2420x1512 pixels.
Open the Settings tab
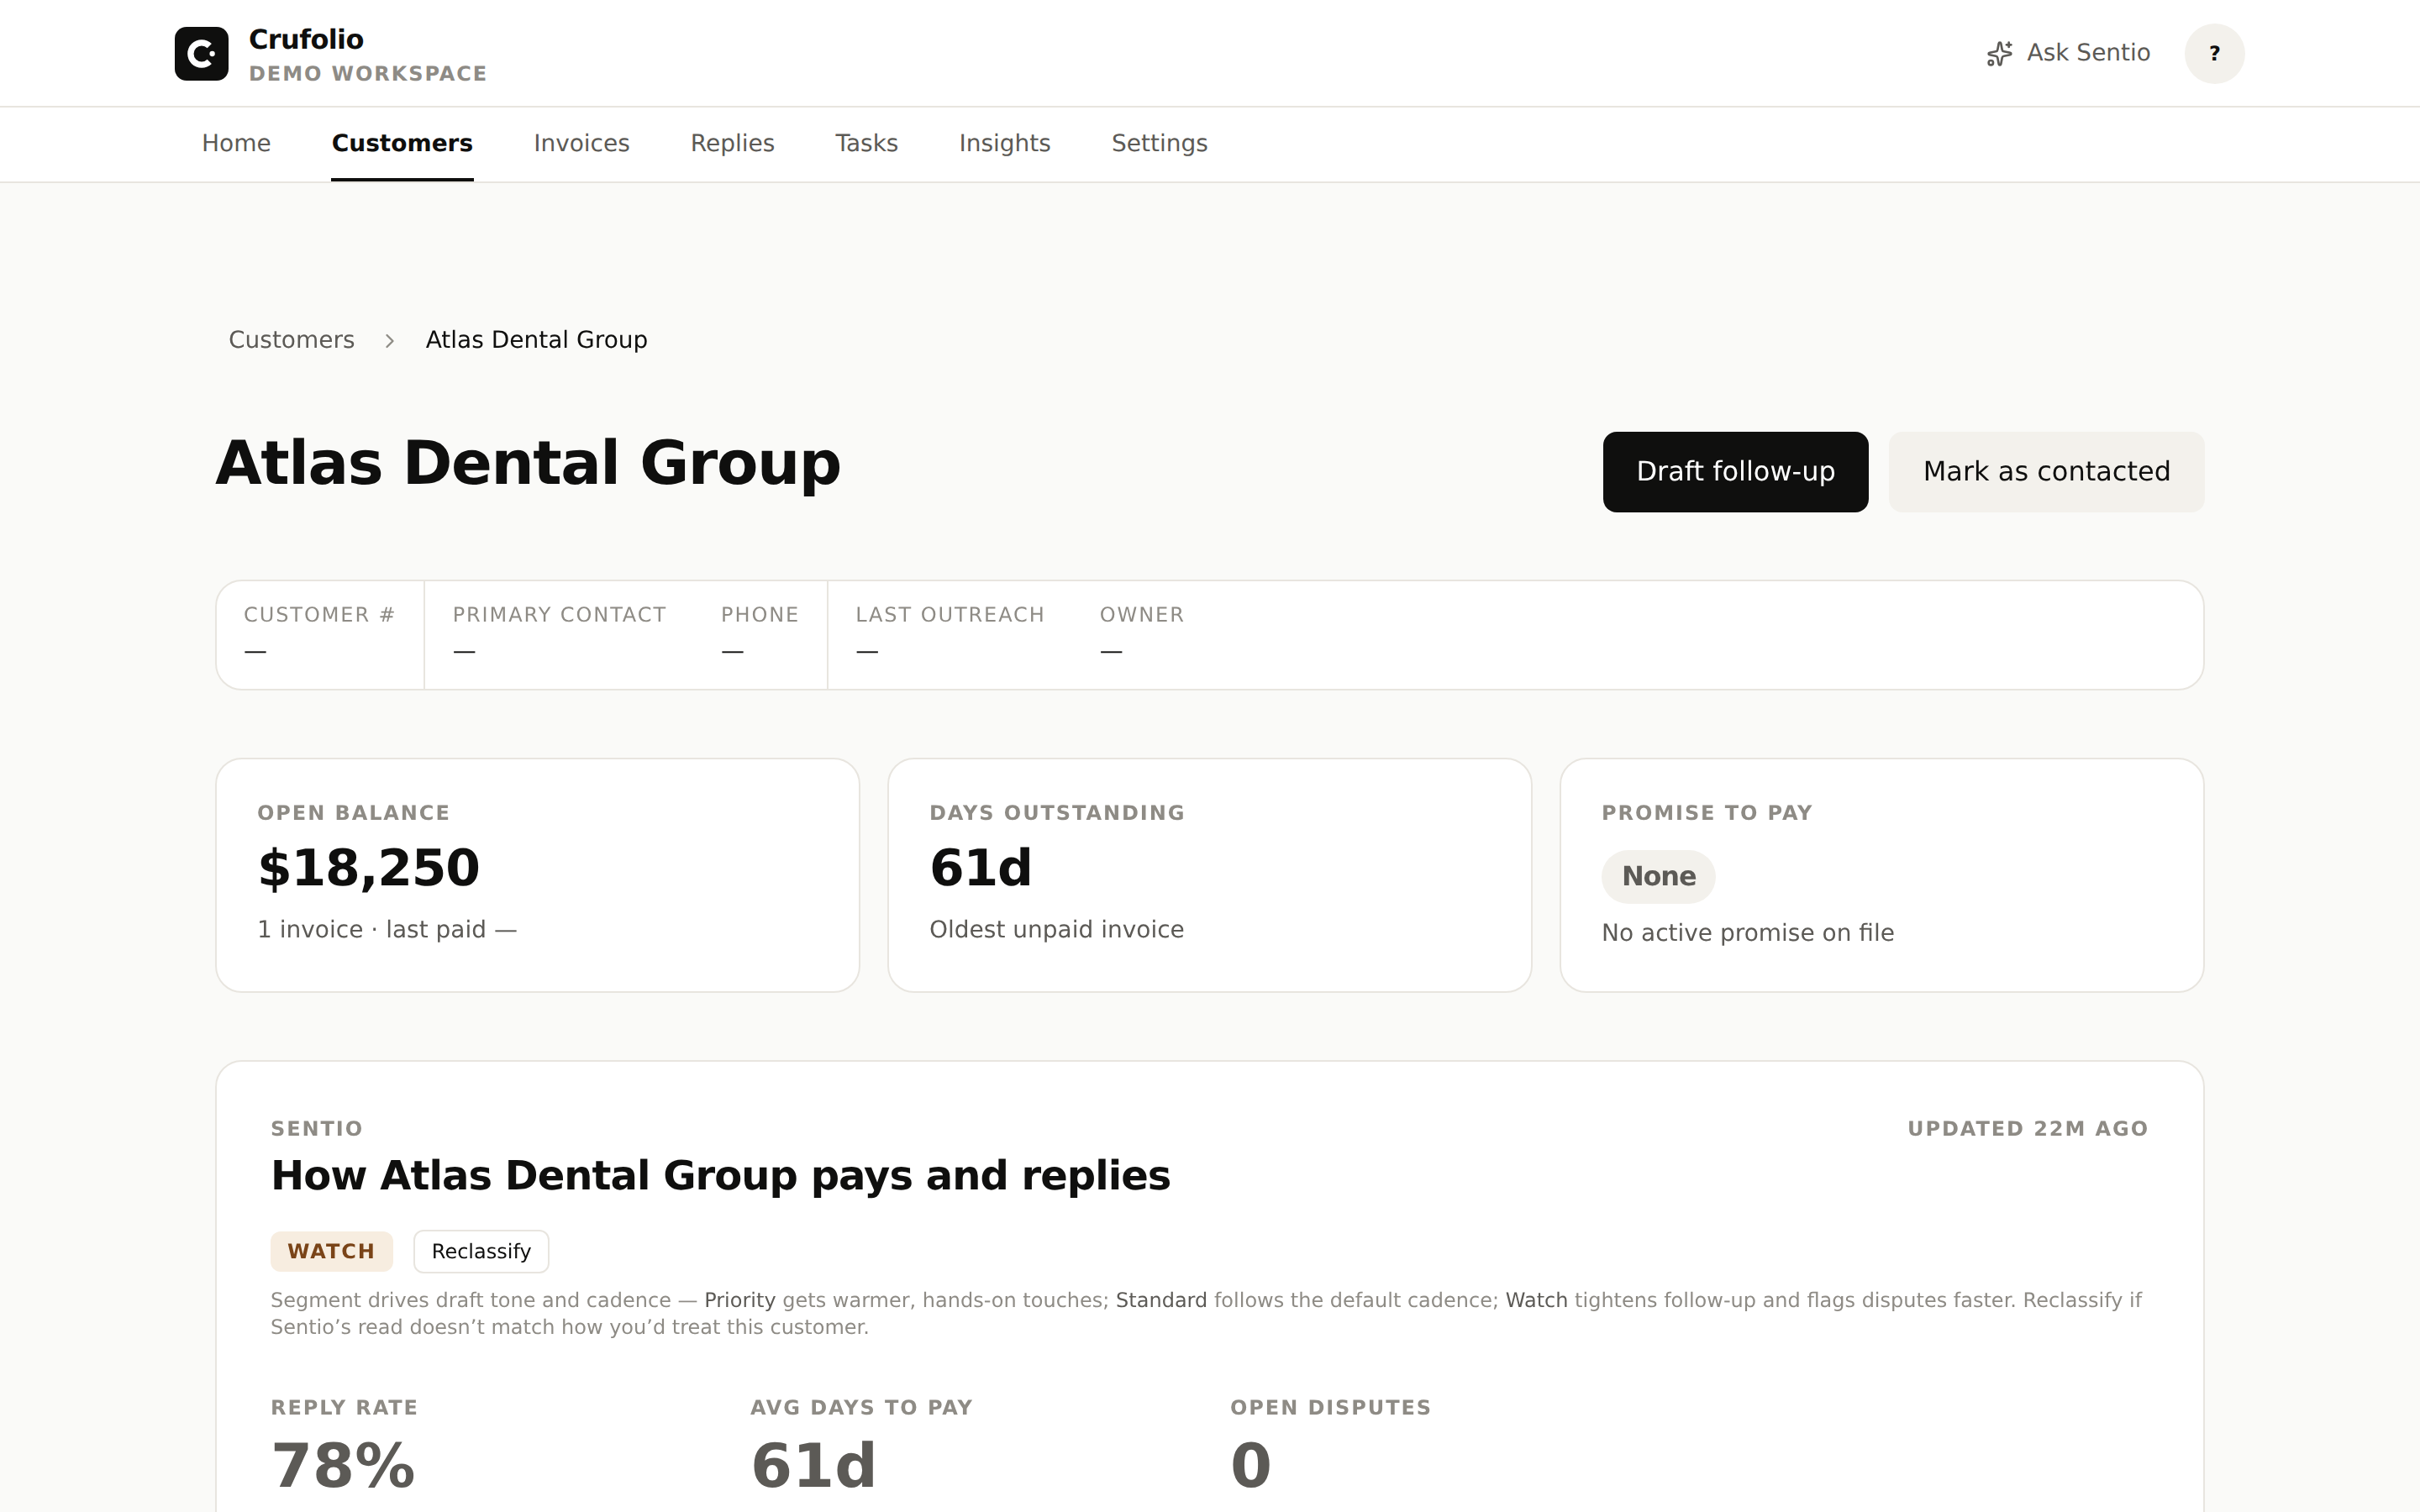click(x=1159, y=143)
